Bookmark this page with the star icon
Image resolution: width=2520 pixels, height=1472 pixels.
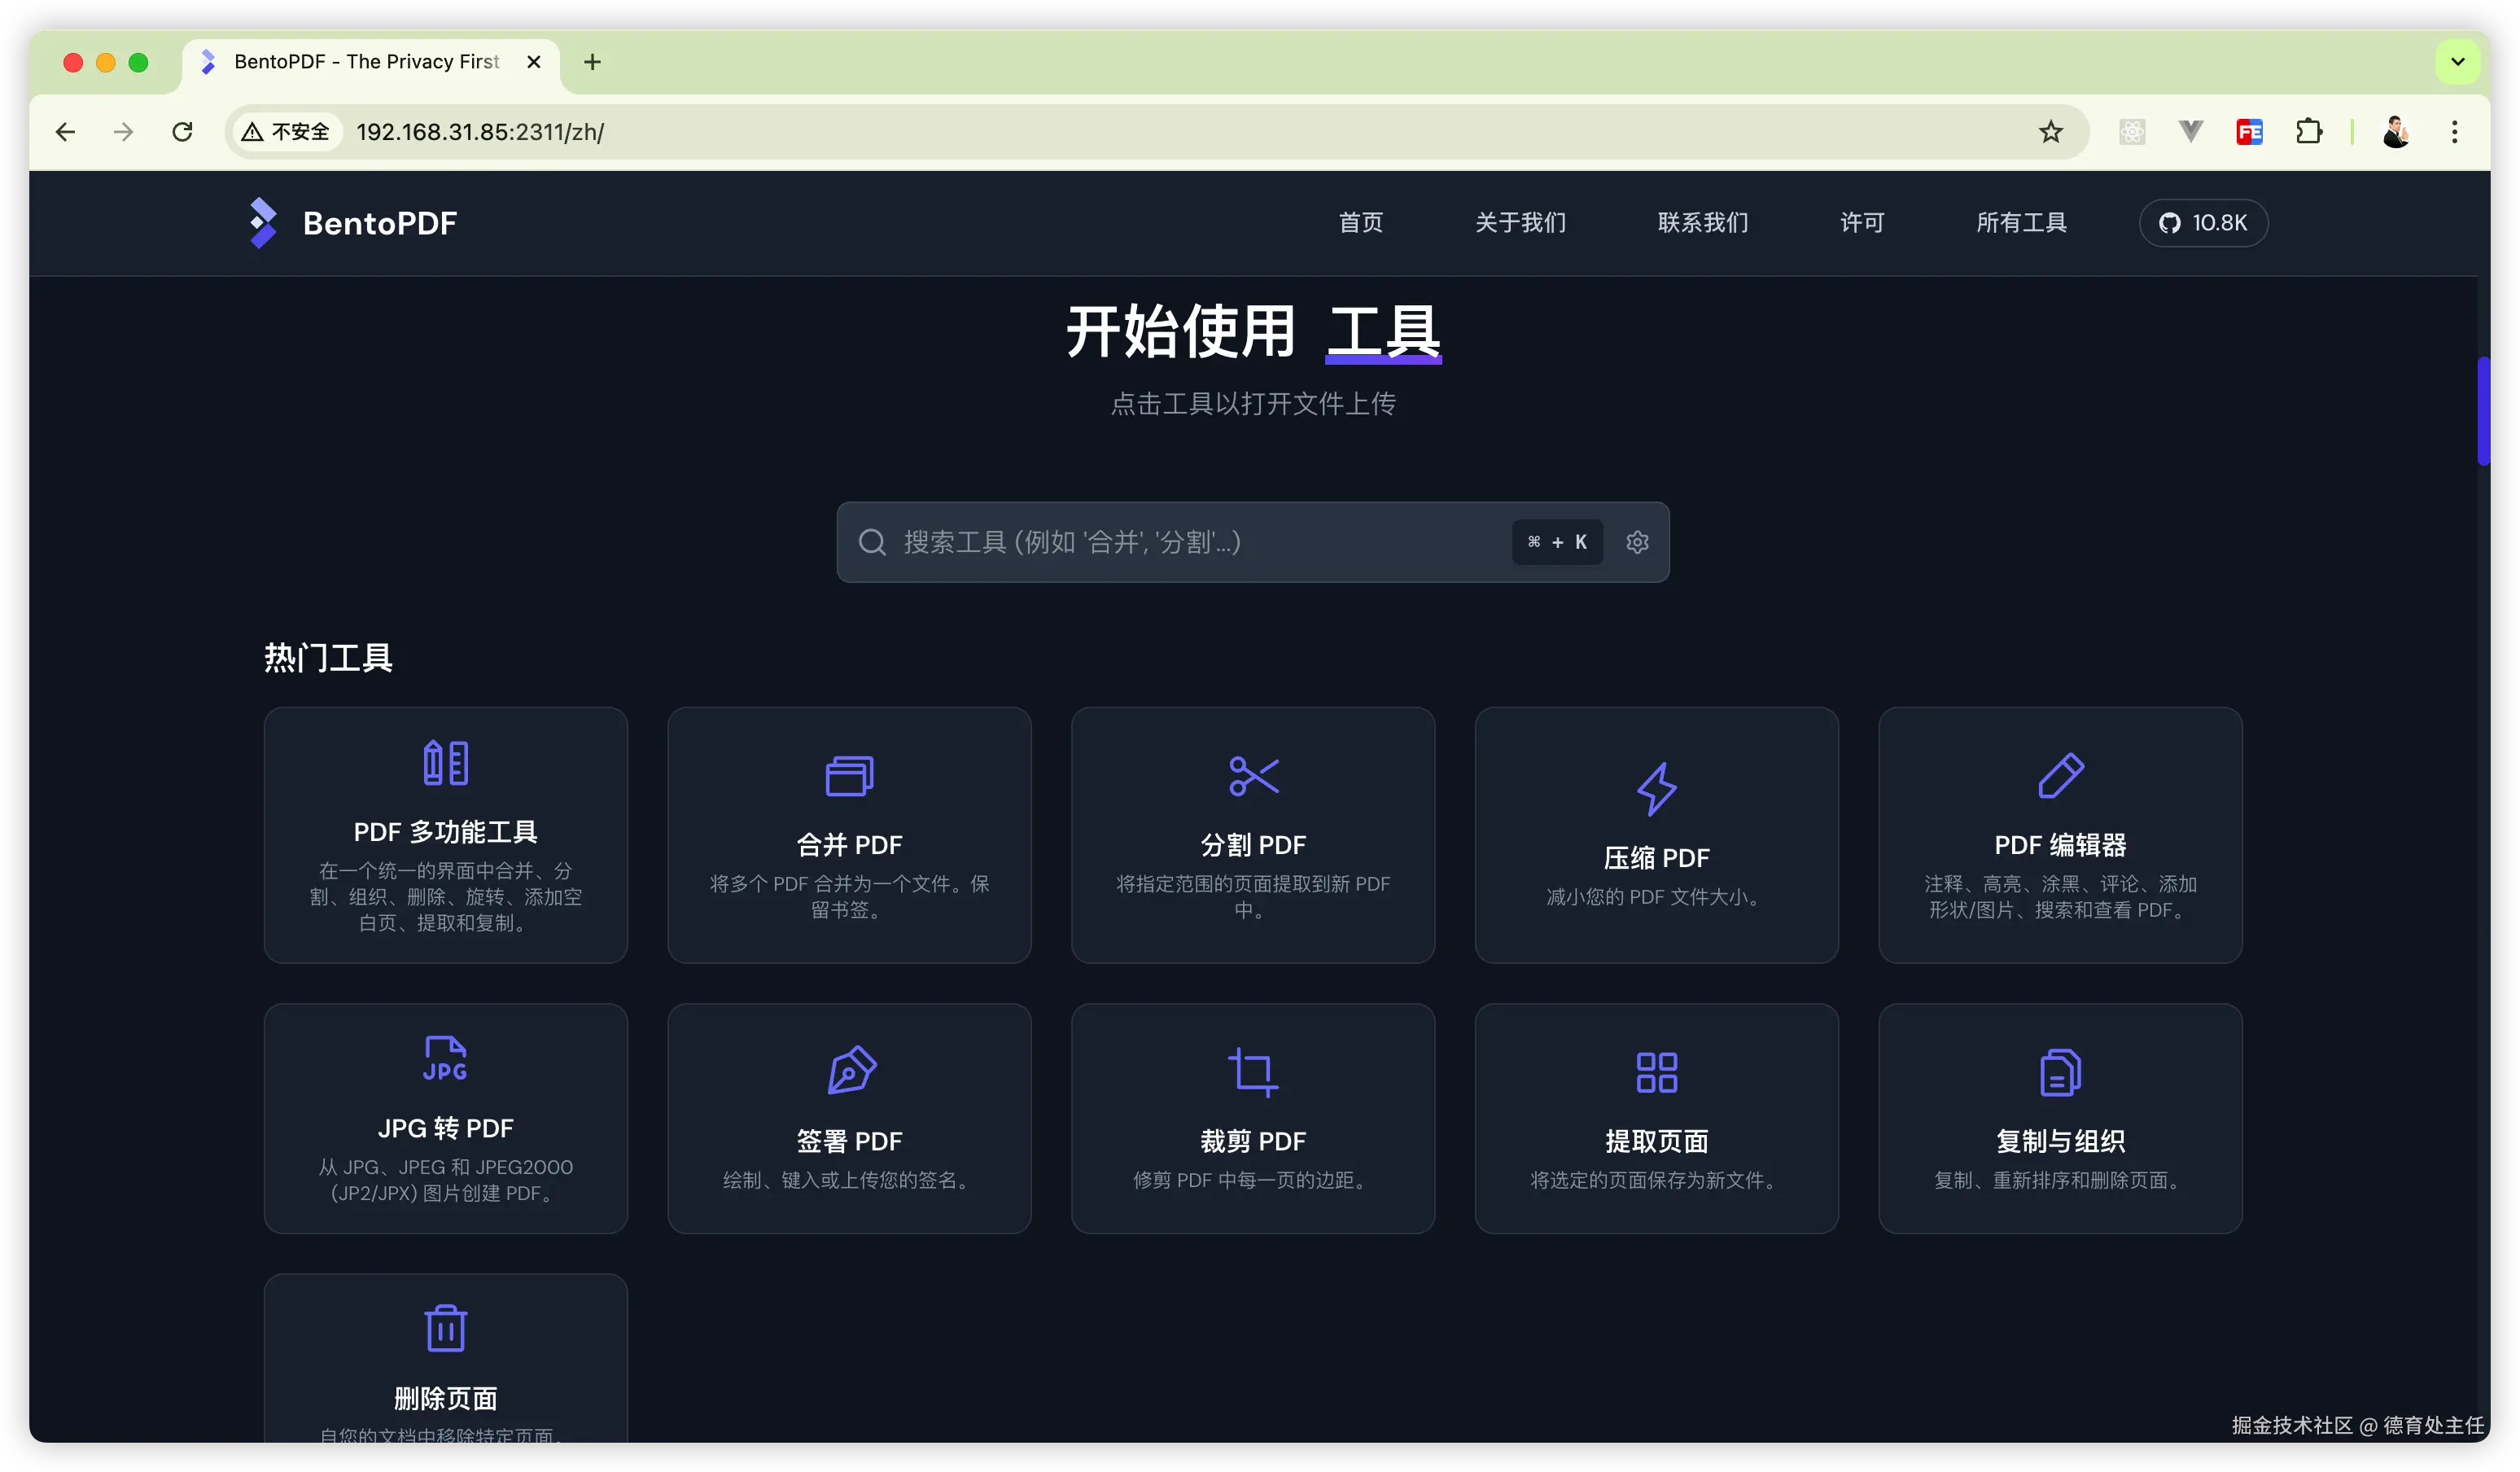click(x=2051, y=132)
